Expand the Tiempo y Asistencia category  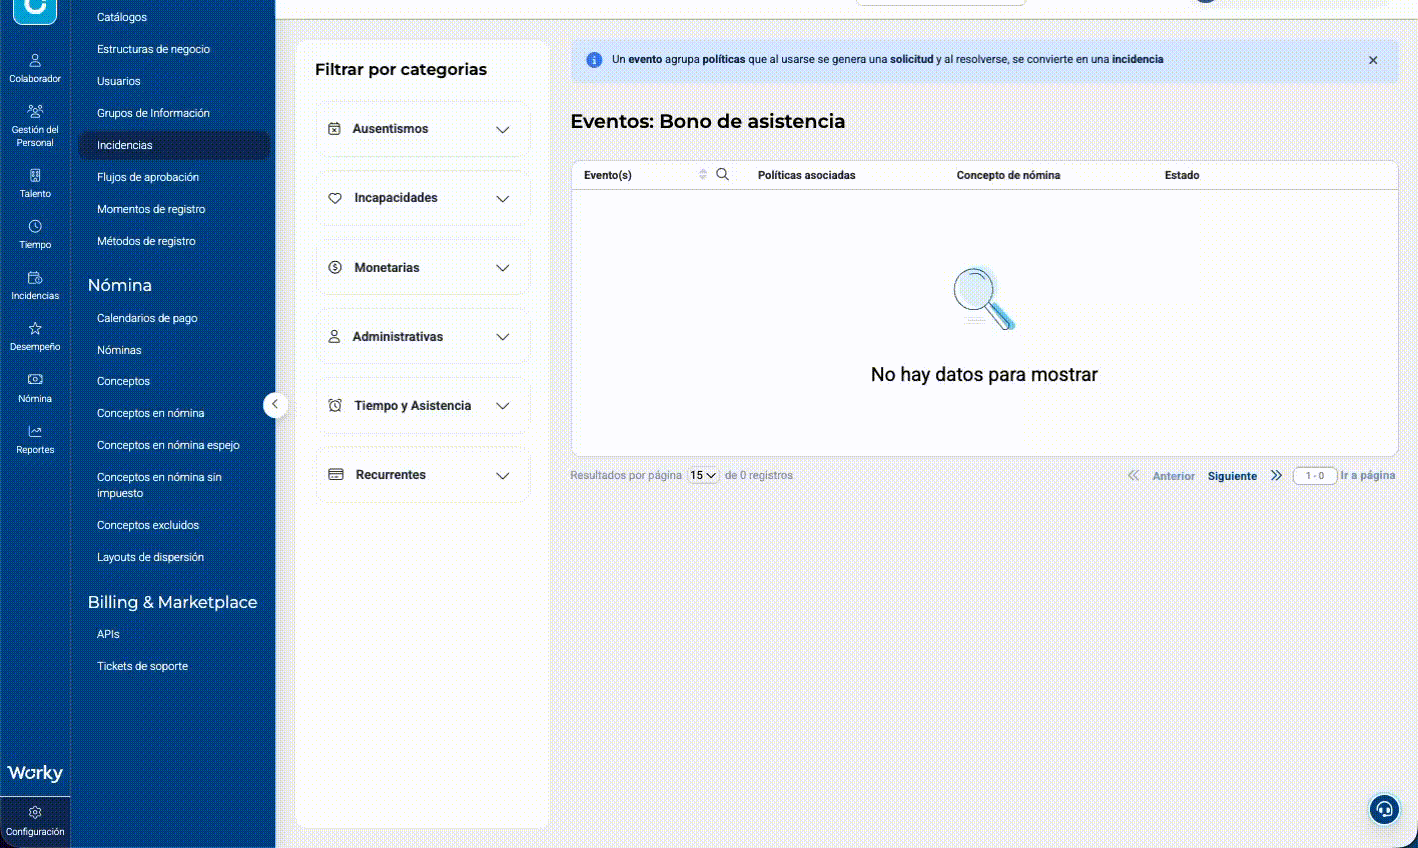pos(423,406)
